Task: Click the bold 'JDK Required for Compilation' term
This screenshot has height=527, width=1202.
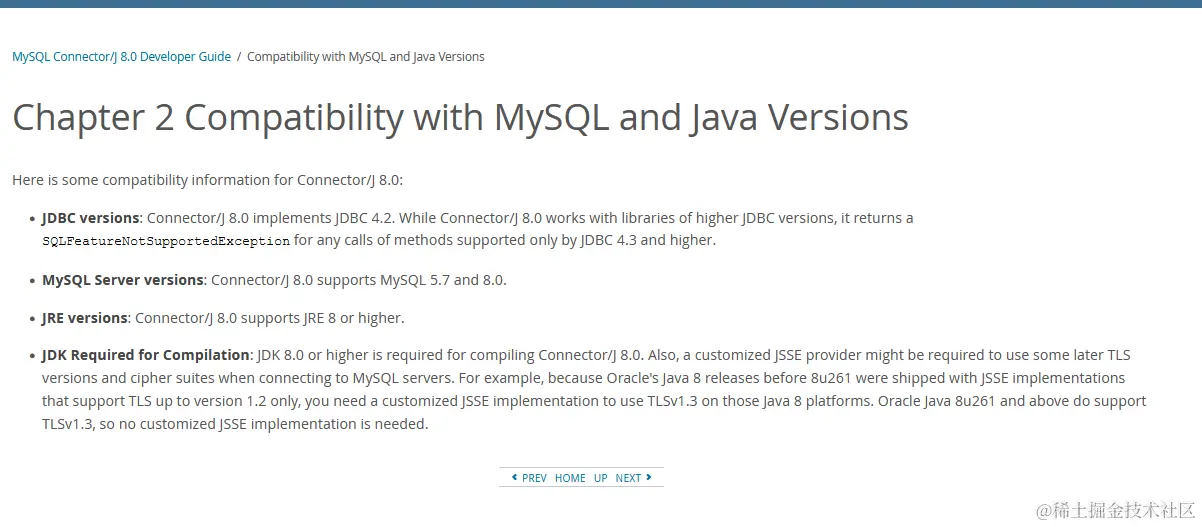Action: [x=145, y=355]
